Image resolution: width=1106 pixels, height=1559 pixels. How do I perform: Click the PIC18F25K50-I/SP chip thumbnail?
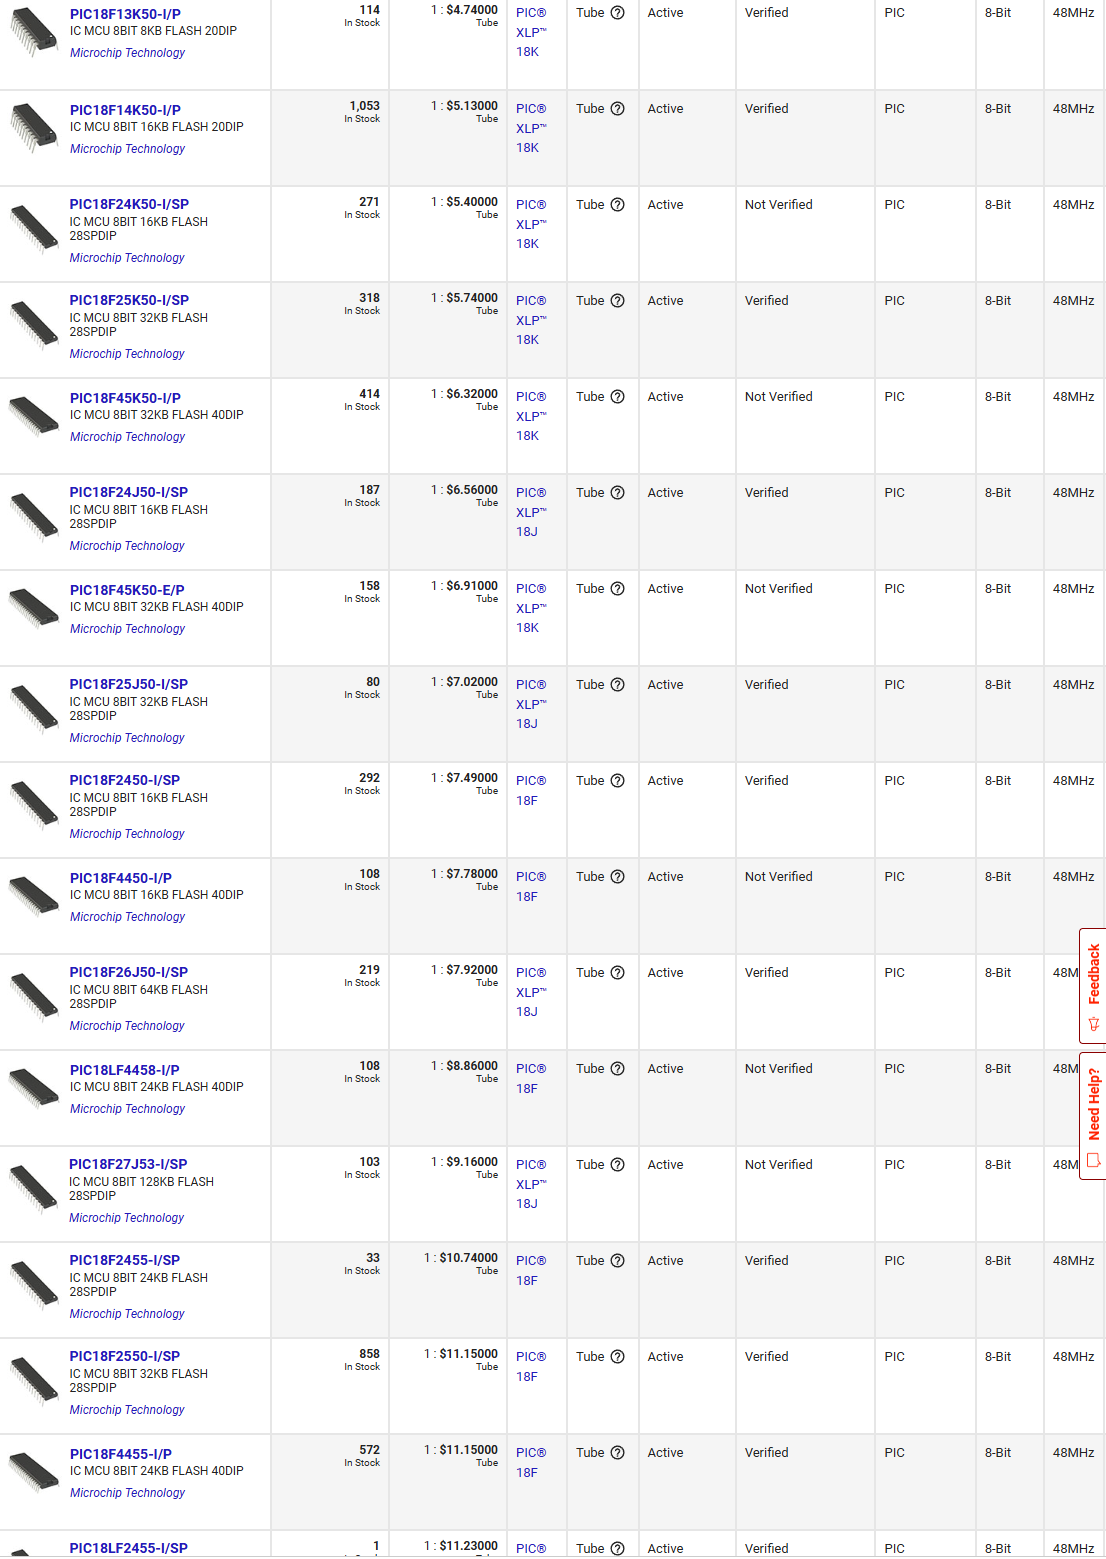pyautogui.click(x=34, y=324)
